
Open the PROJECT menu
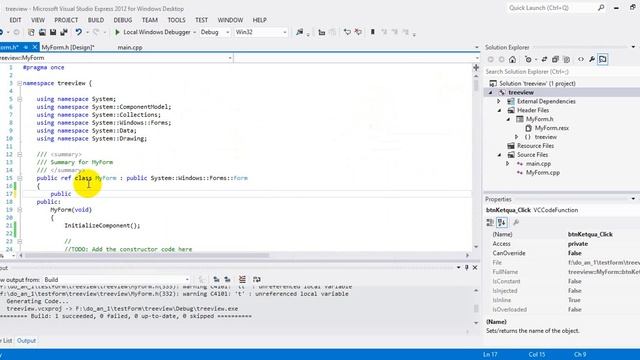(x=66, y=20)
